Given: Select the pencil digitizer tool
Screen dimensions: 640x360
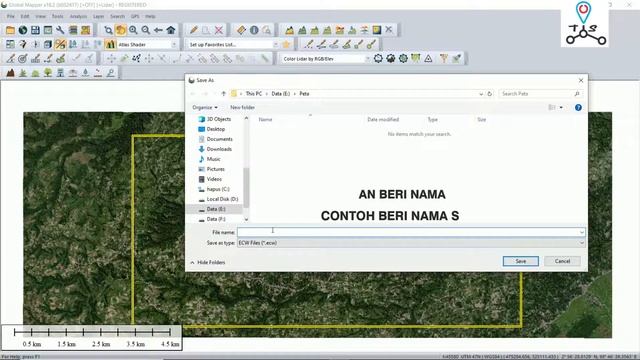Looking at the screenshot, I should click(x=193, y=30).
